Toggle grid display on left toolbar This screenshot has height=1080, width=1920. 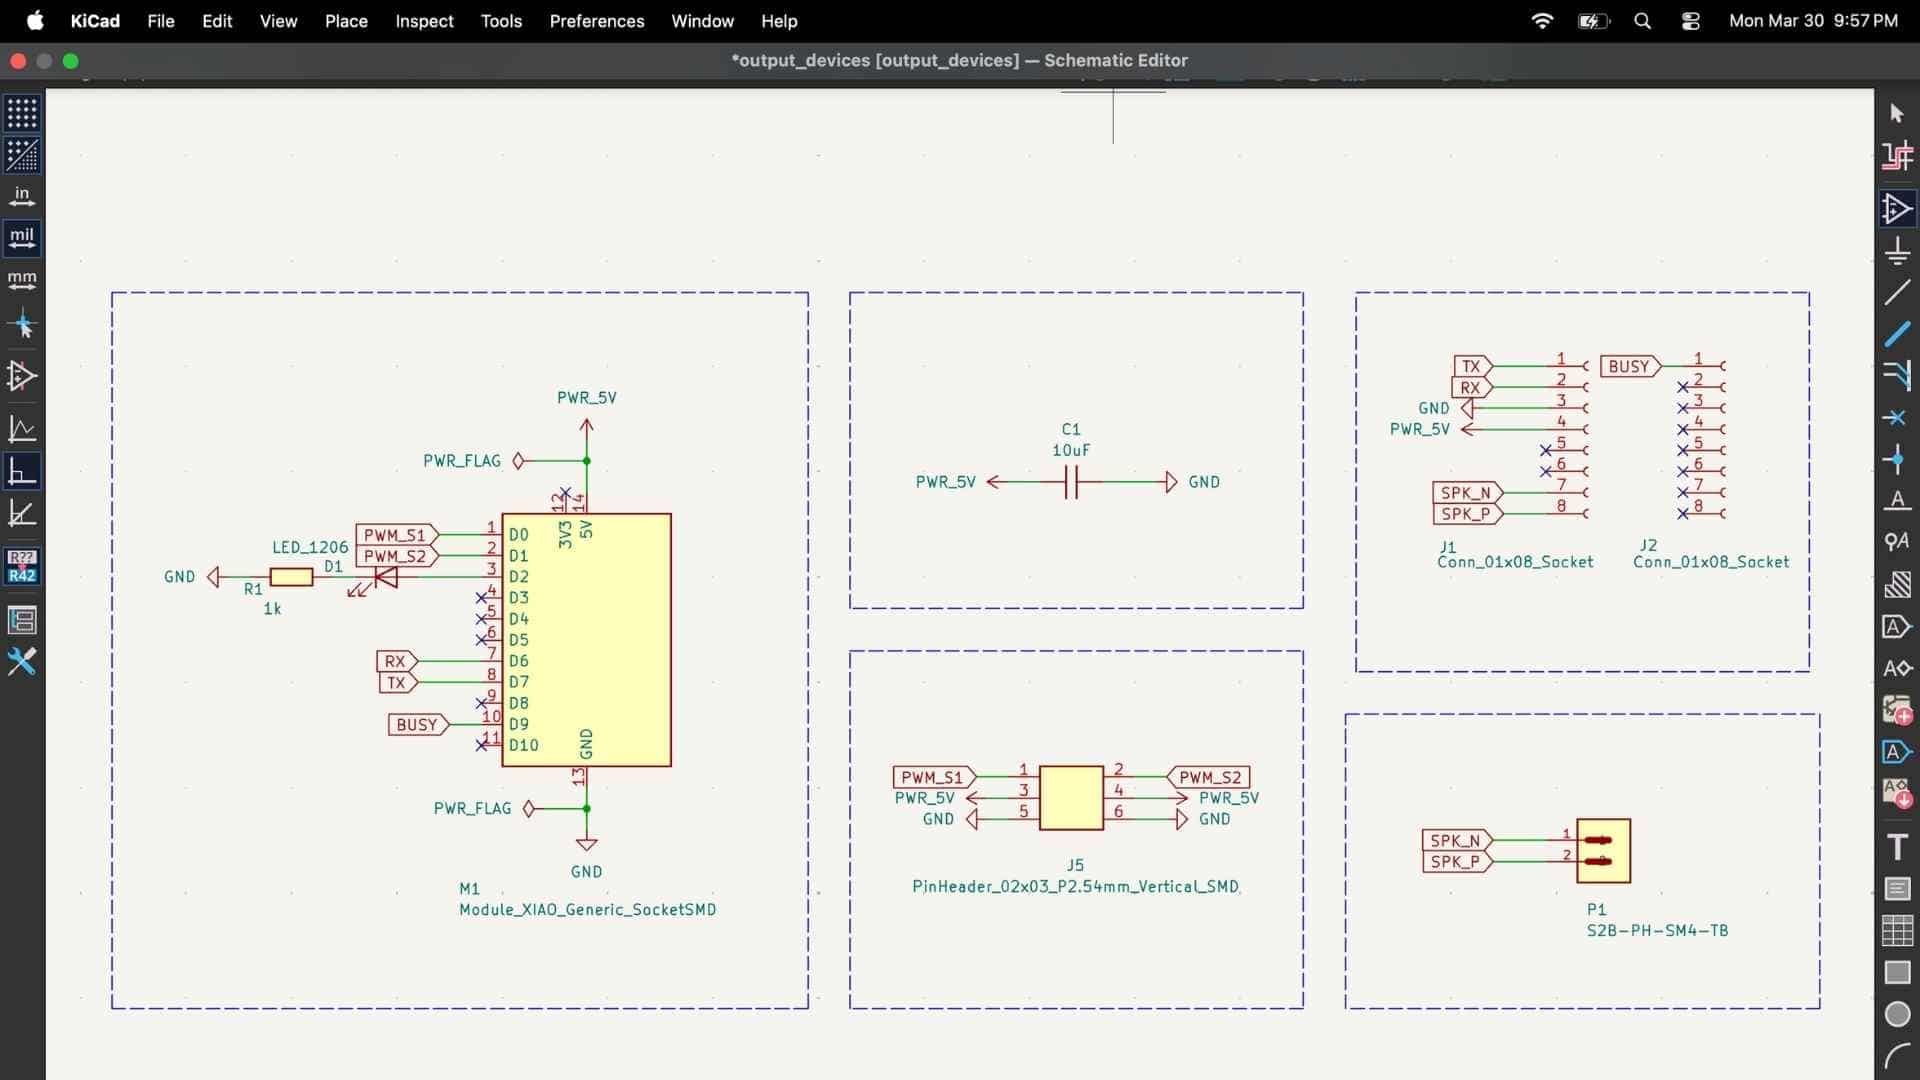[x=22, y=113]
